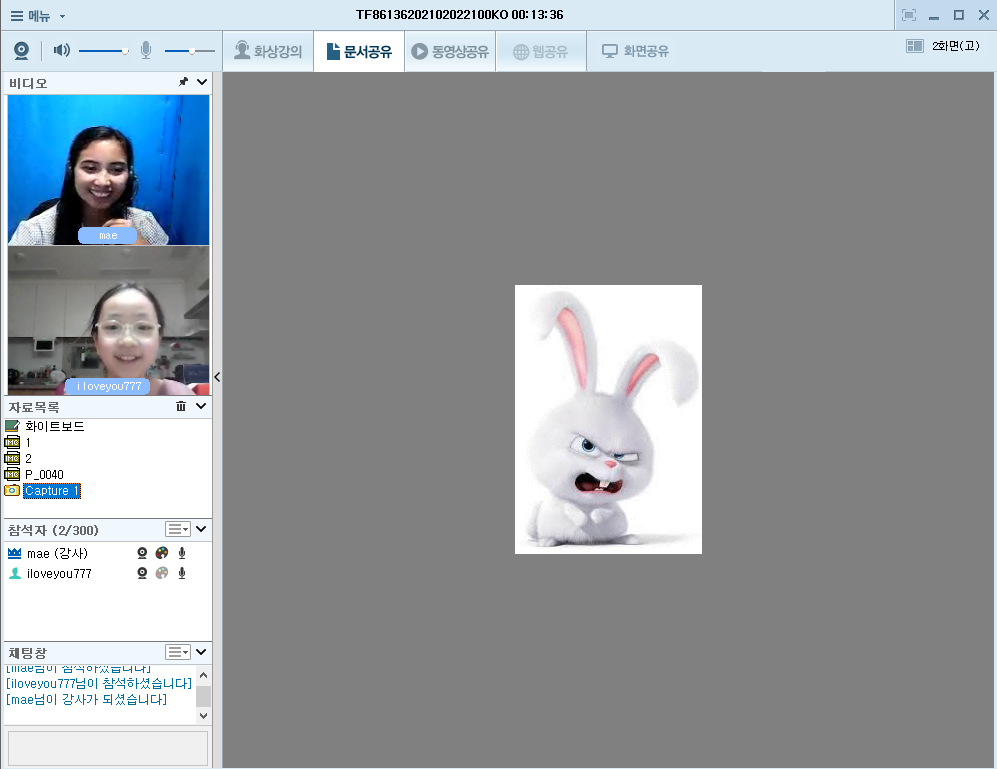Screen dimensions: 997x769
Task: Switch to the 화상강의 tab
Action: [x=267, y=51]
